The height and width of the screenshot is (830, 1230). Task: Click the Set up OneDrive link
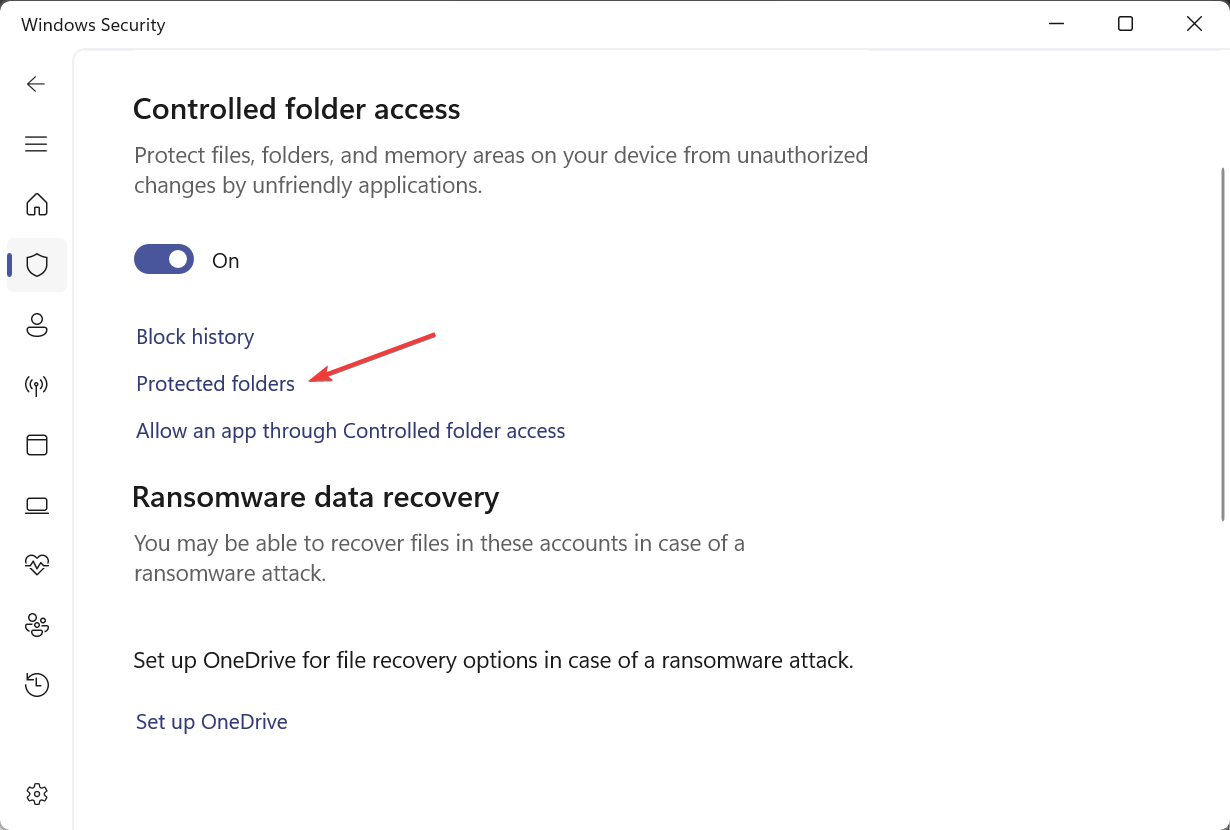212,722
